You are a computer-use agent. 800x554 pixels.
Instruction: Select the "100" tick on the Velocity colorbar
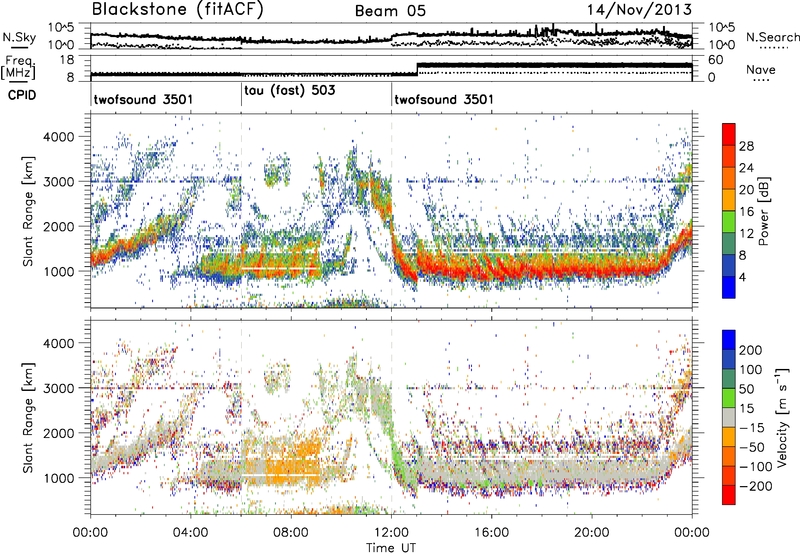point(751,370)
